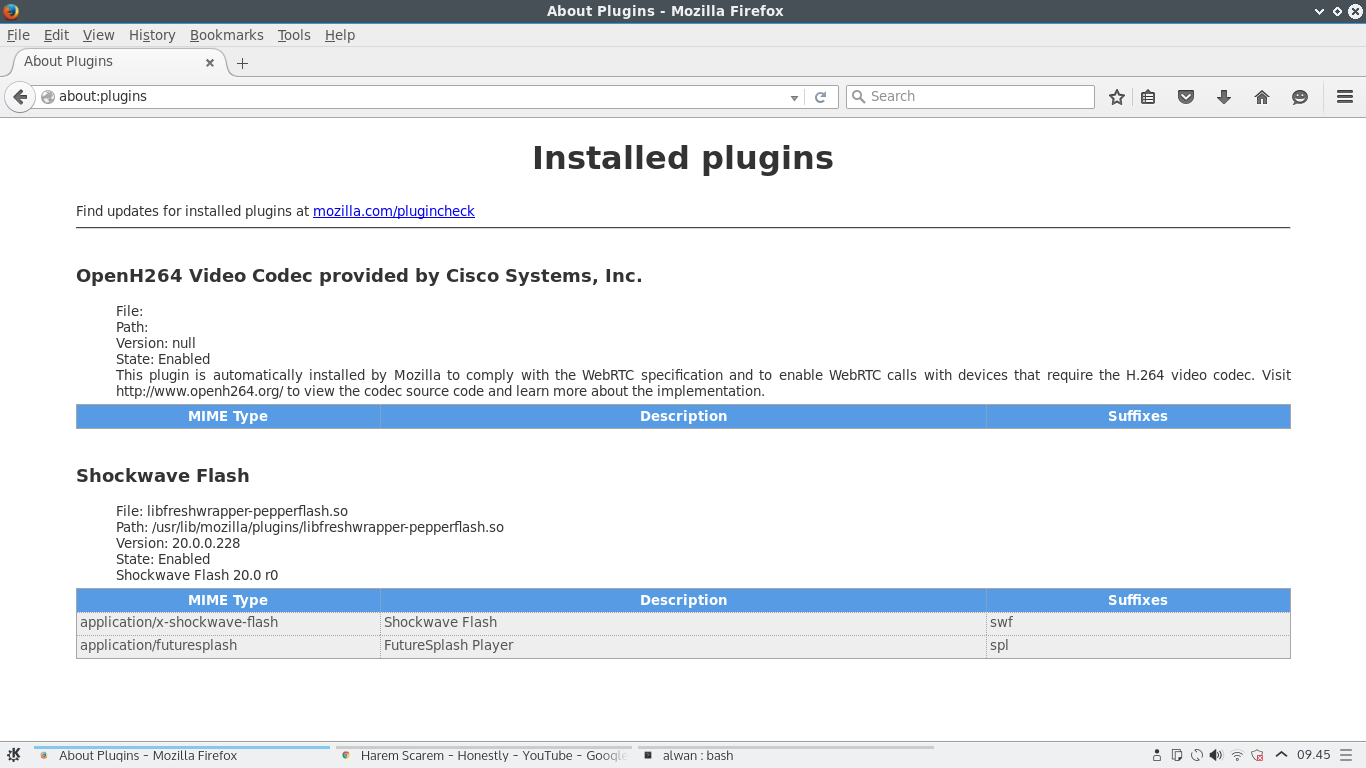Image resolution: width=1366 pixels, height=768 pixels.
Task: Click the Shockwave Flash section heading
Action: pyautogui.click(x=163, y=476)
